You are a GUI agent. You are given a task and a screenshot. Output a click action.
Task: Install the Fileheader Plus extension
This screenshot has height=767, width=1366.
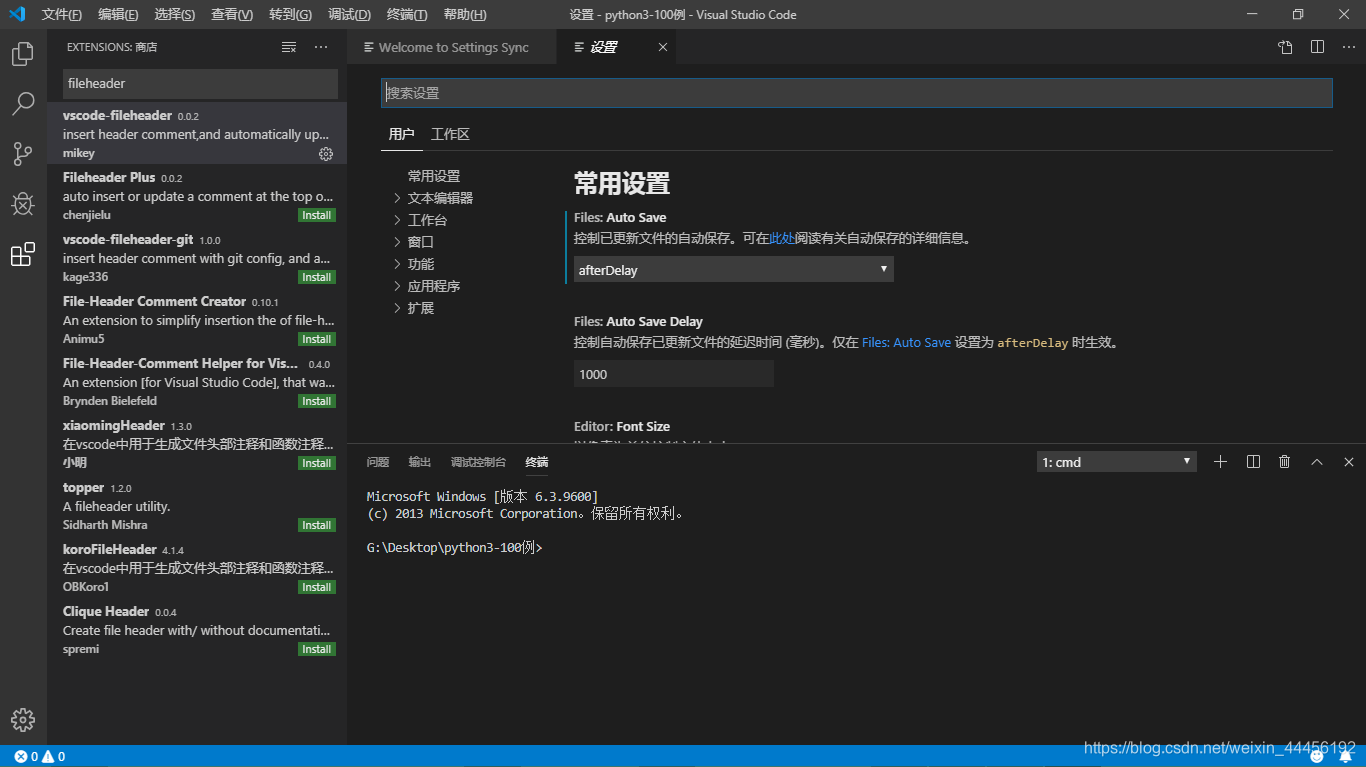317,215
